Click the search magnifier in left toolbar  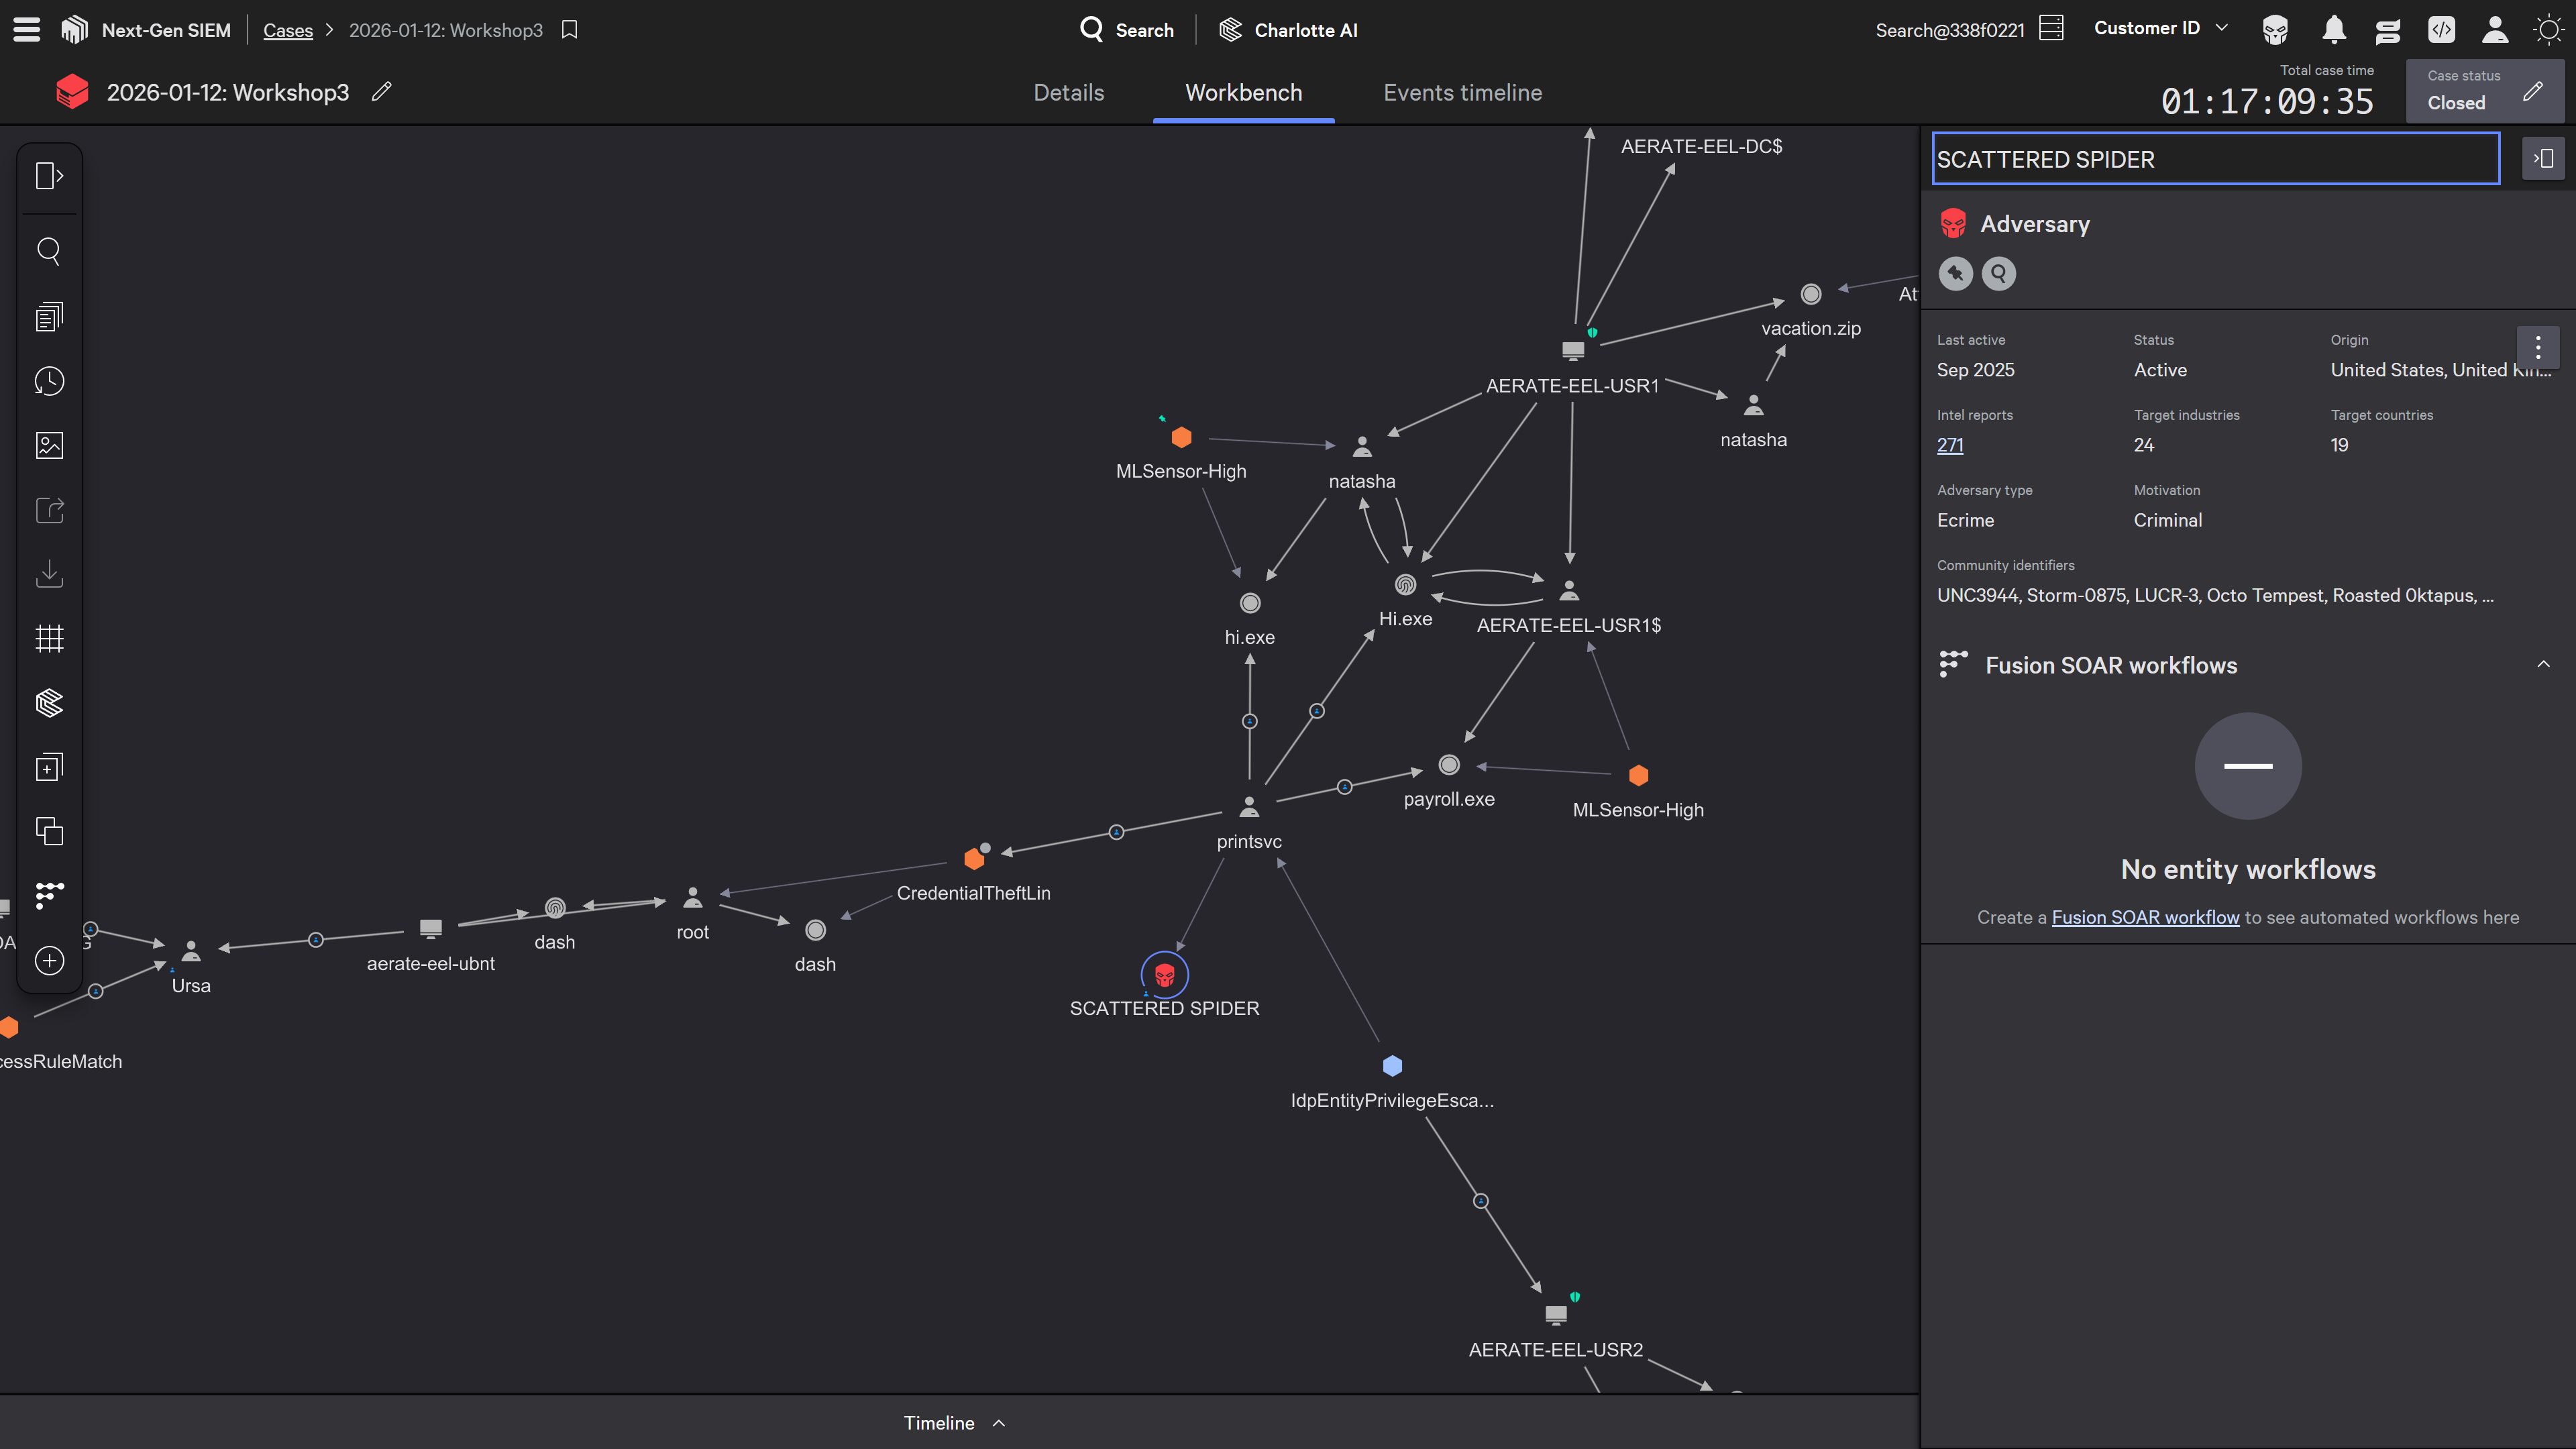[x=49, y=250]
